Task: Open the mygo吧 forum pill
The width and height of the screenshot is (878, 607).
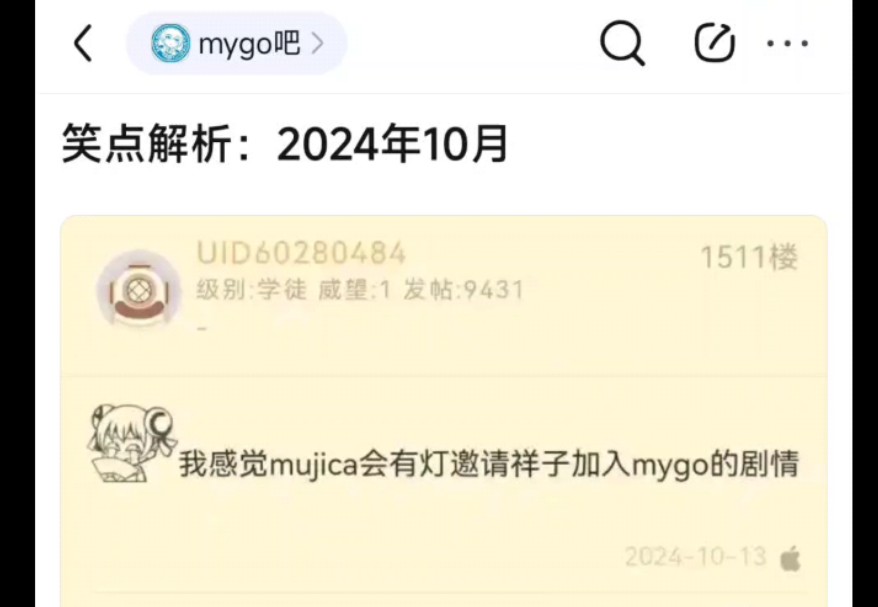Action: pos(236,43)
